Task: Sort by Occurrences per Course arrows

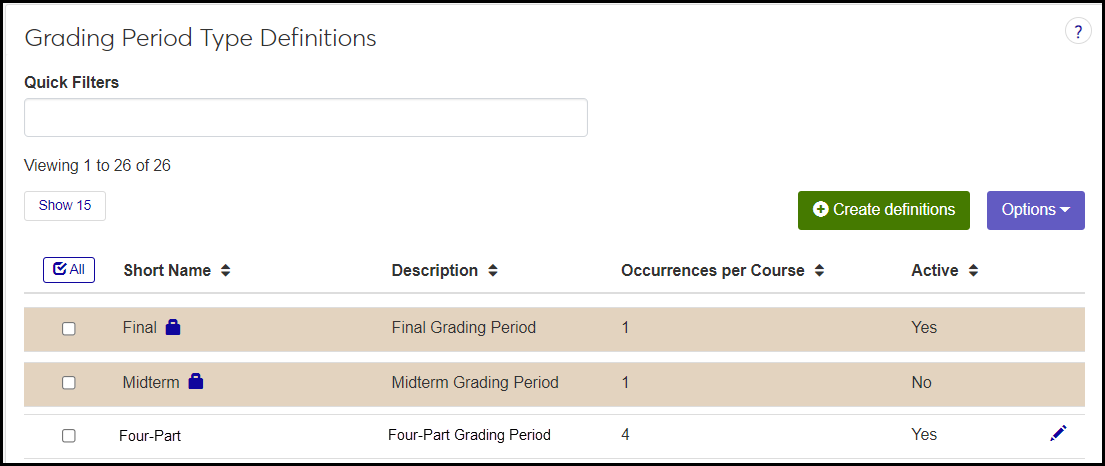Action: point(820,271)
